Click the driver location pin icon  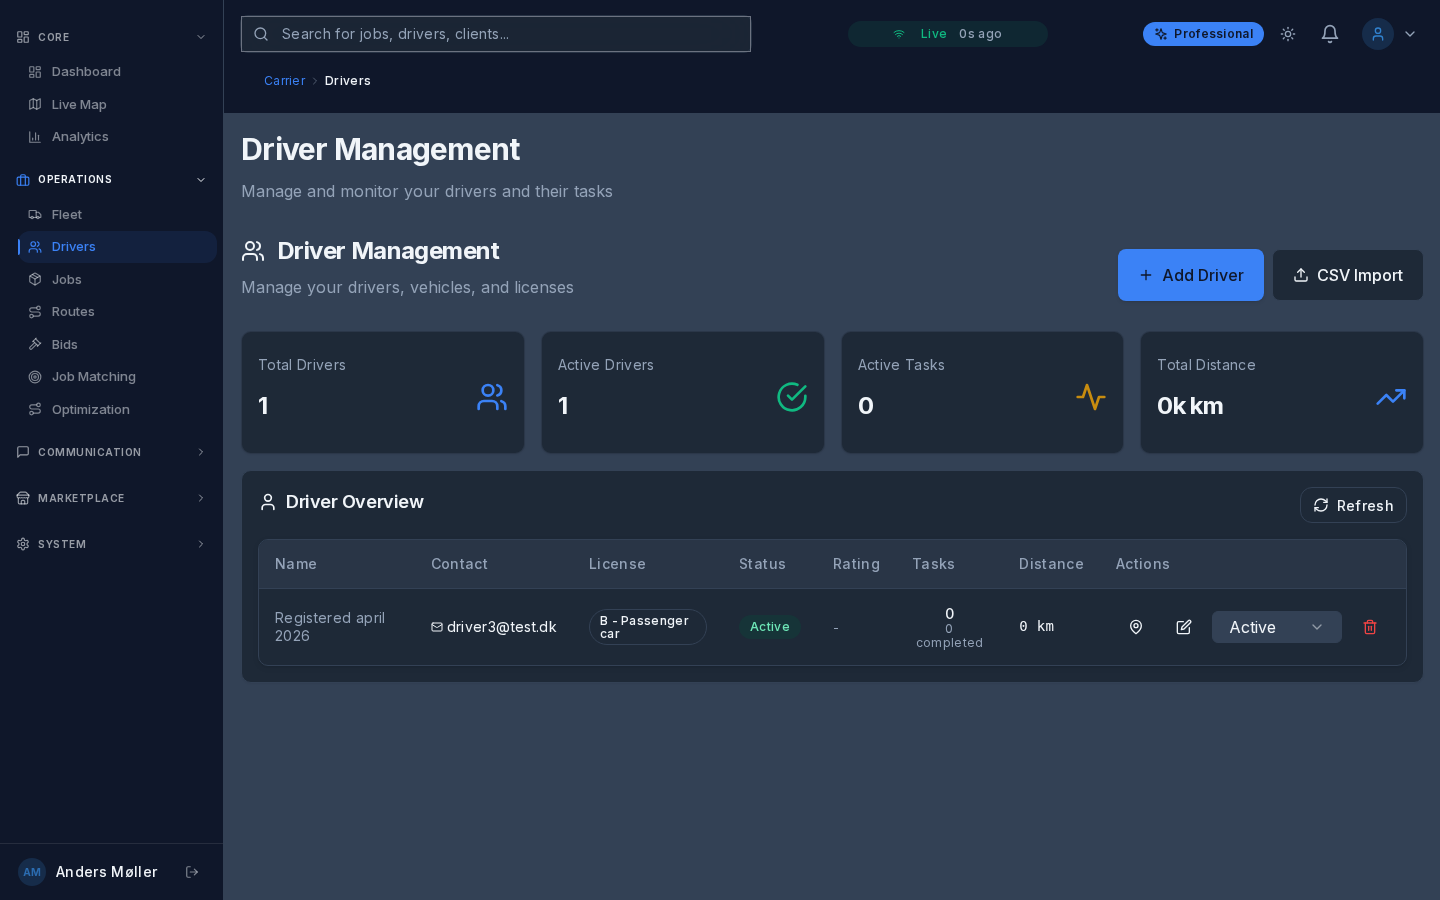(1136, 627)
